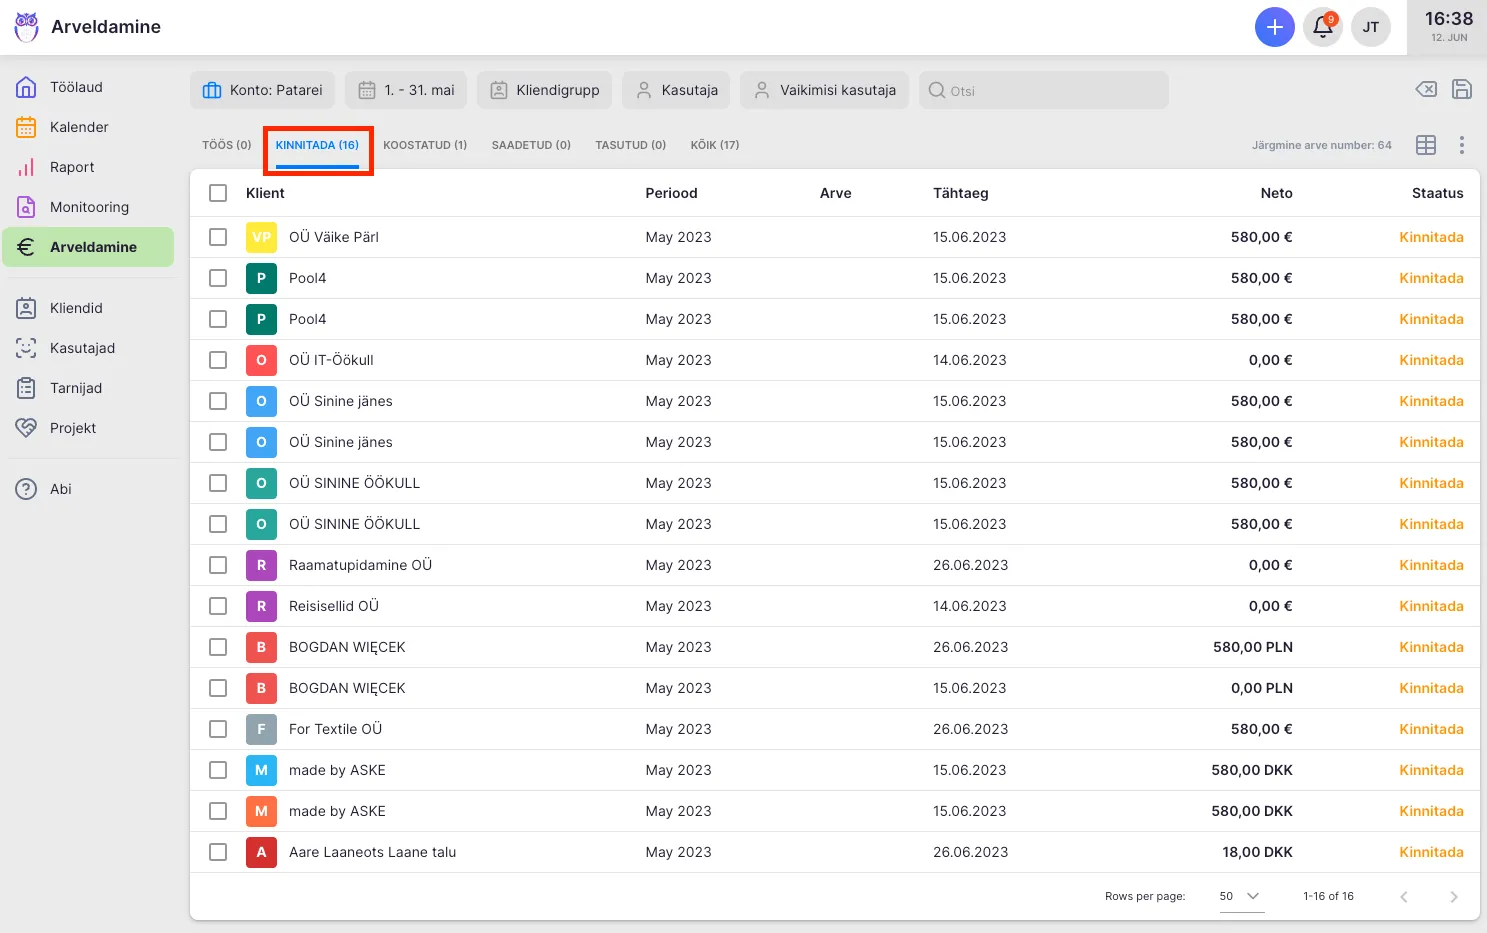Open the notifications bell
The image size is (1487, 933).
1322,27
